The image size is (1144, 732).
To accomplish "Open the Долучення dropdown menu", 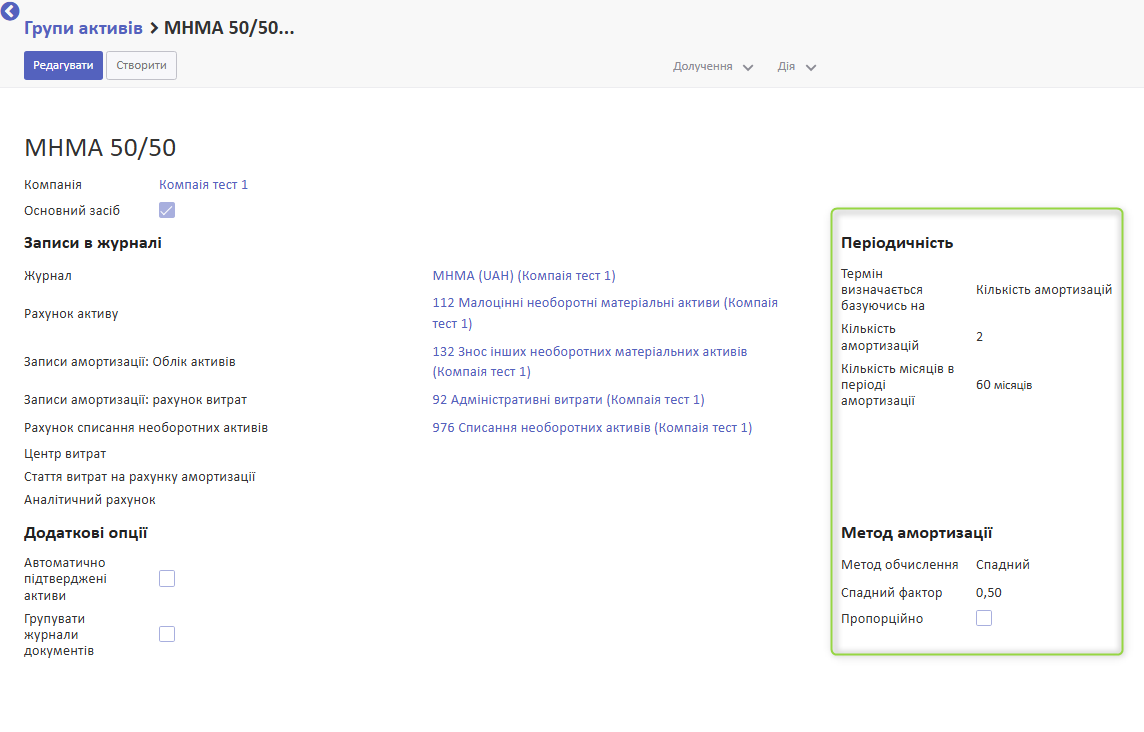I will 713,66.
